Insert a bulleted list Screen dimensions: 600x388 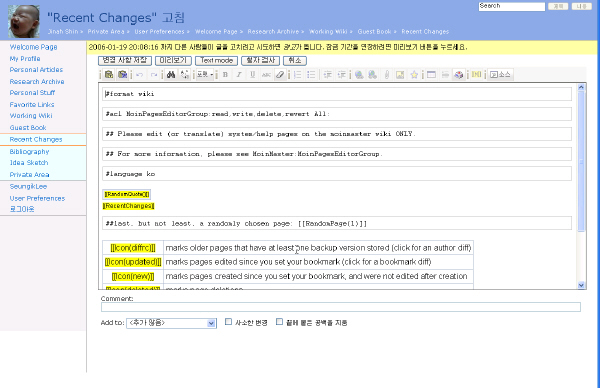click(x=311, y=75)
